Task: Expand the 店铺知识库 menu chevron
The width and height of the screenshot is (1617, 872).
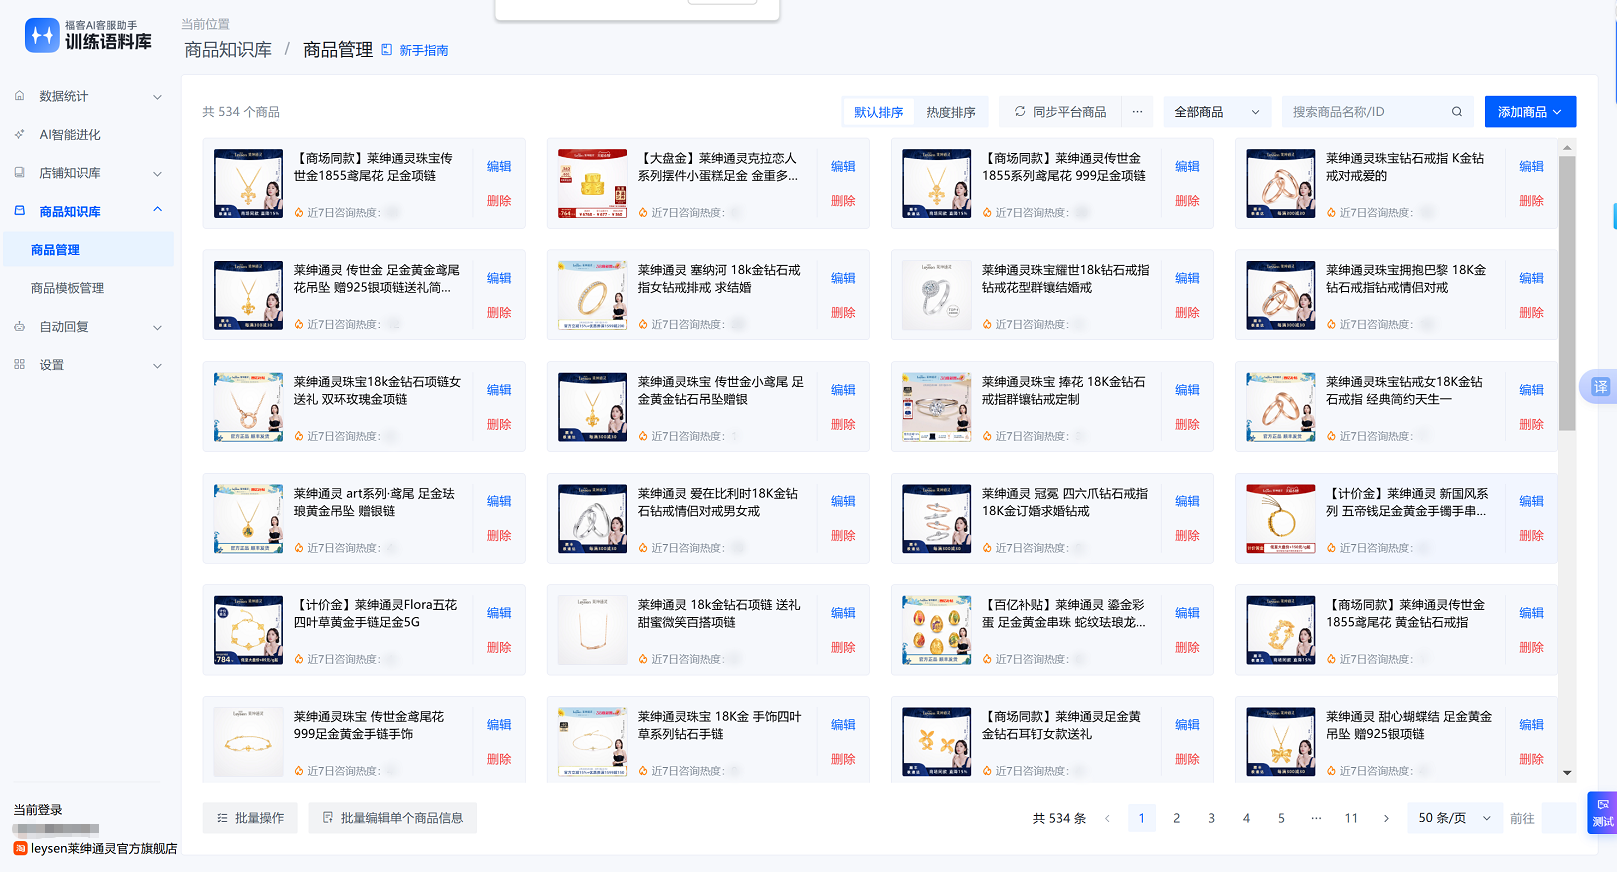Action: [x=157, y=174]
